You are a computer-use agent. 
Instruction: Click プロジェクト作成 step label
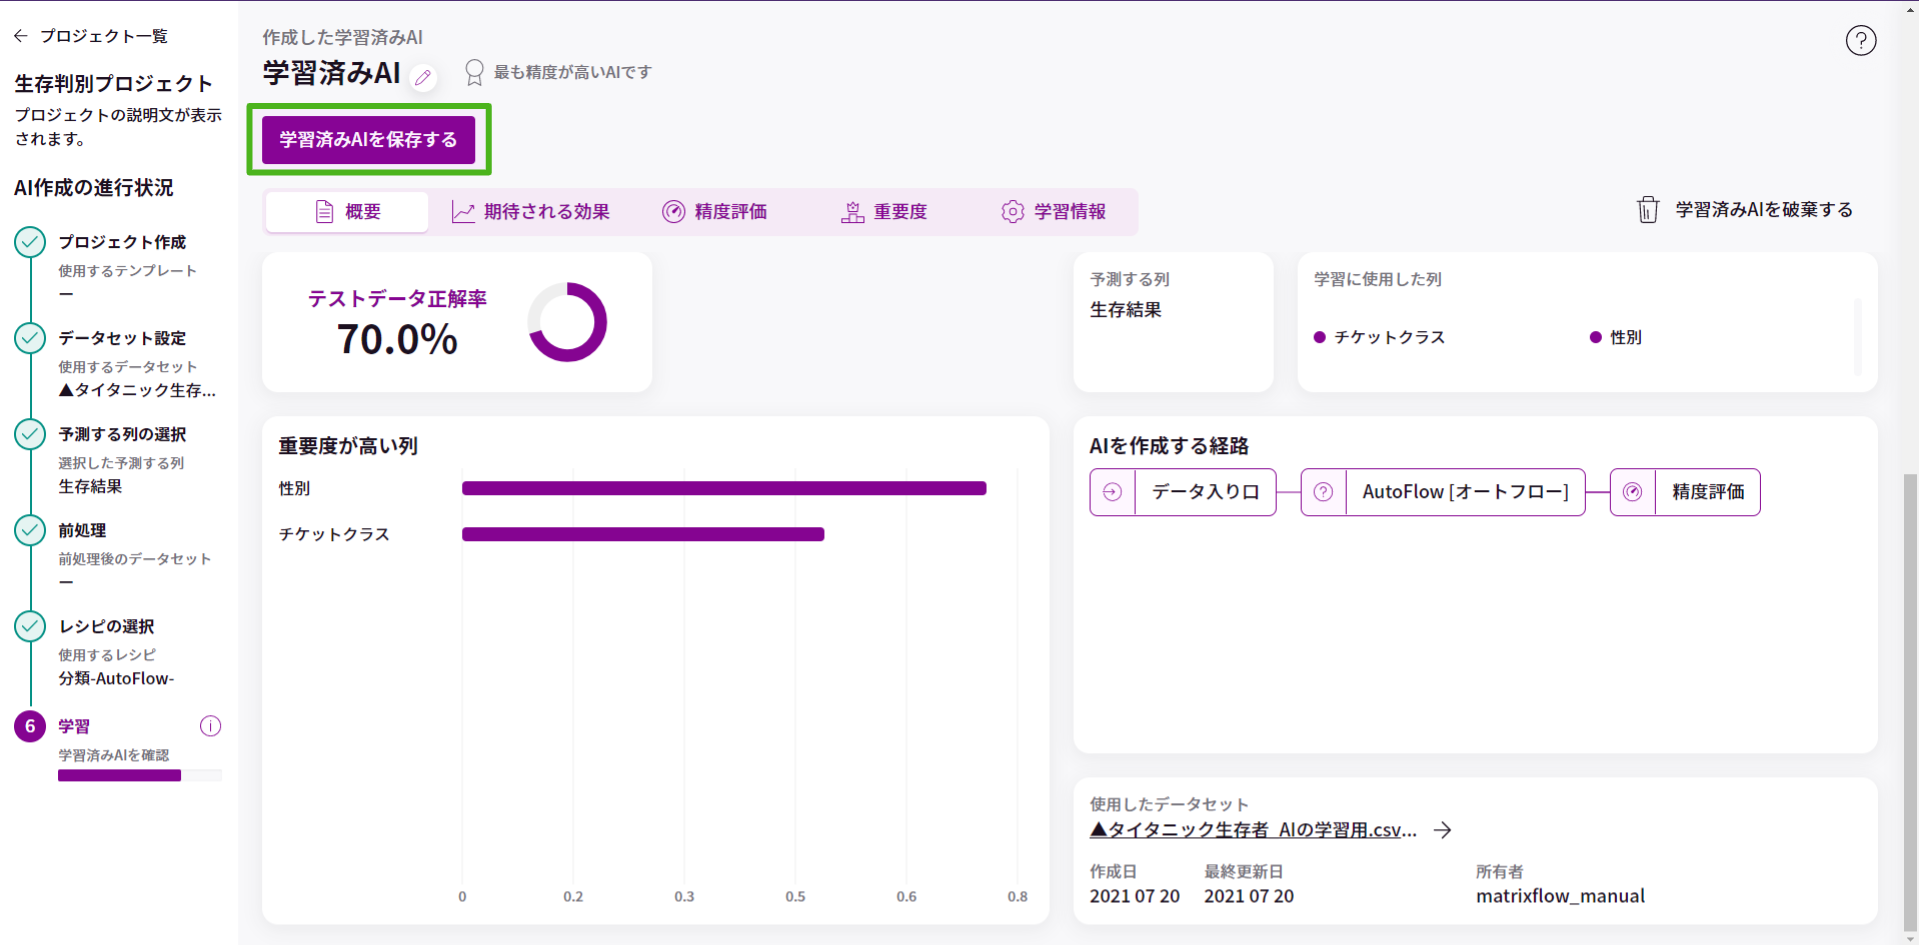(122, 242)
